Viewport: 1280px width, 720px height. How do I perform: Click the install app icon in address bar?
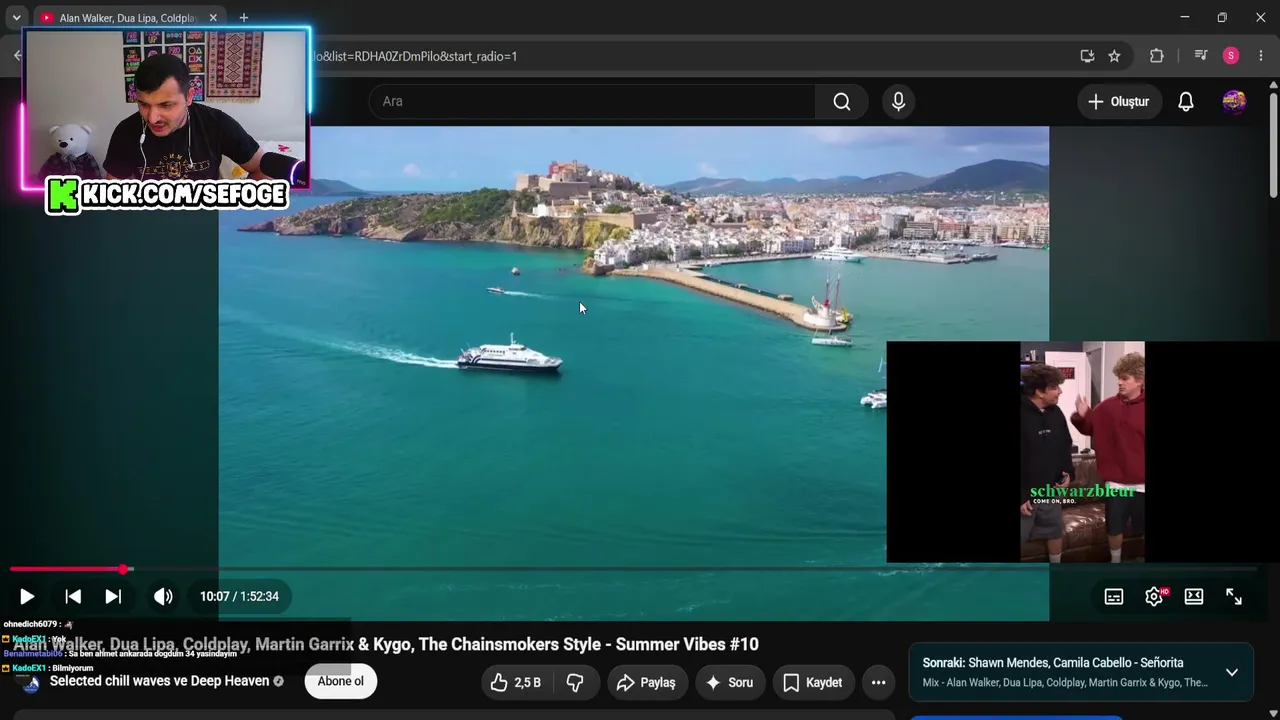point(1087,56)
